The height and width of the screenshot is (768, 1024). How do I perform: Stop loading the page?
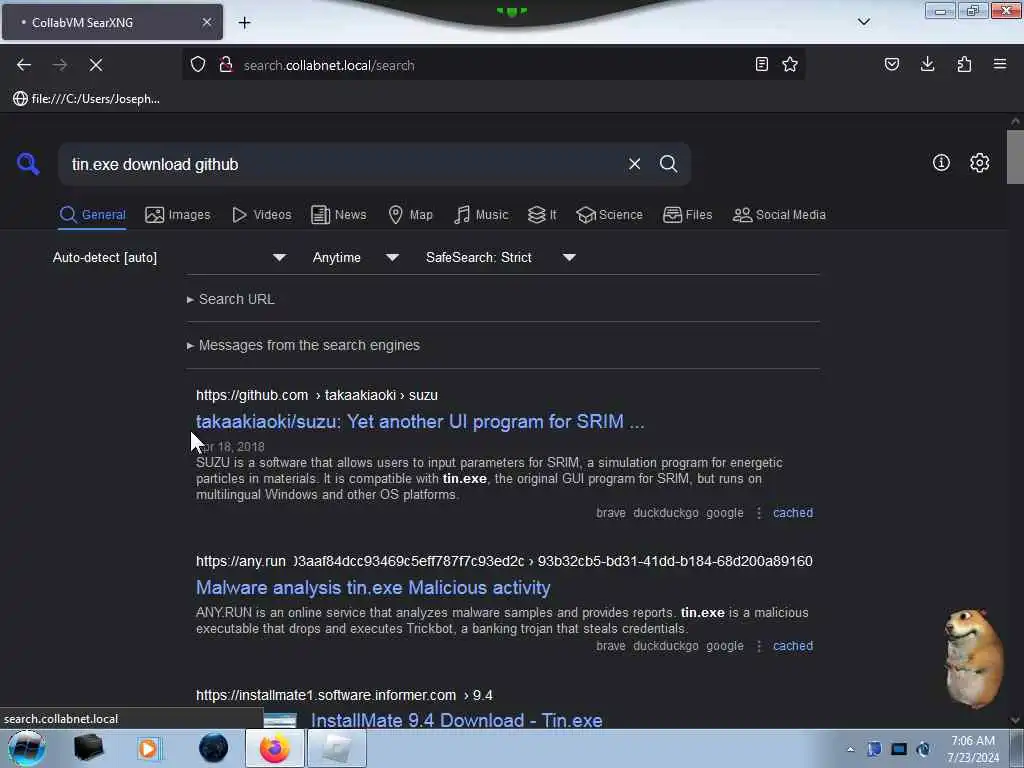(95, 65)
